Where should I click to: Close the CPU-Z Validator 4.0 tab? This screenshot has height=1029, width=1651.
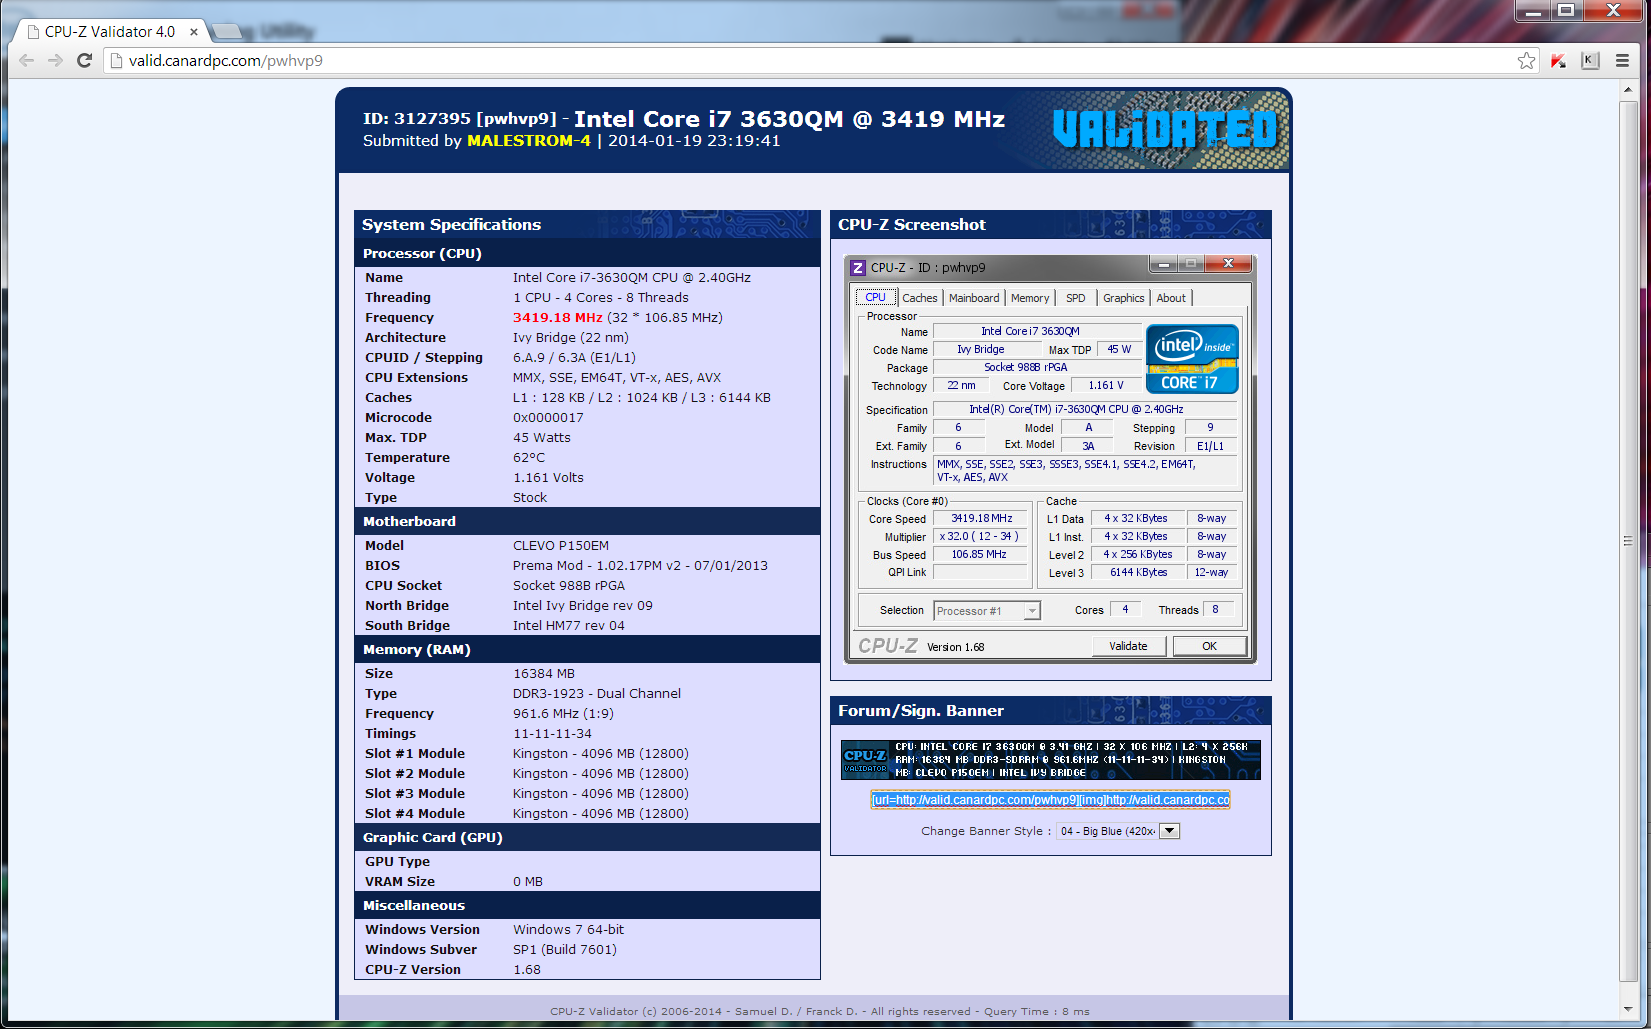coord(194,32)
